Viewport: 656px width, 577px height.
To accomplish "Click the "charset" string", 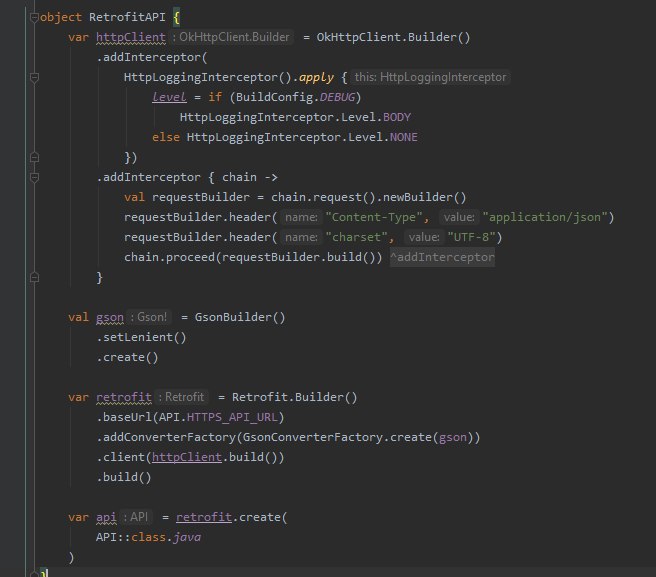I will (x=356, y=237).
